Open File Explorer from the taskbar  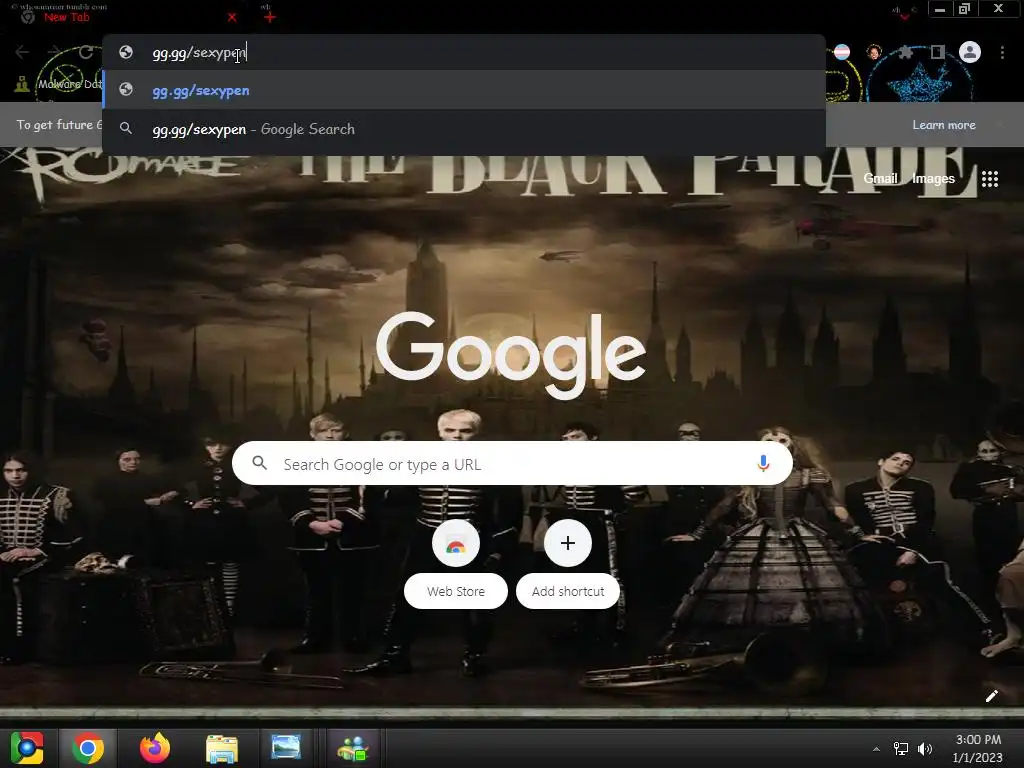pyautogui.click(x=222, y=748)
